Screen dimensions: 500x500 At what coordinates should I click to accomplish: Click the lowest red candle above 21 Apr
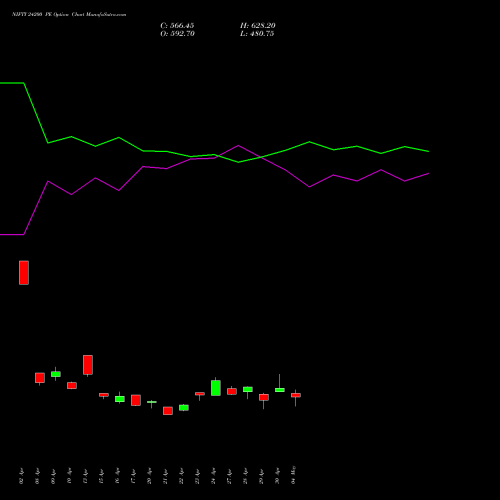click(x=168, y=411)
